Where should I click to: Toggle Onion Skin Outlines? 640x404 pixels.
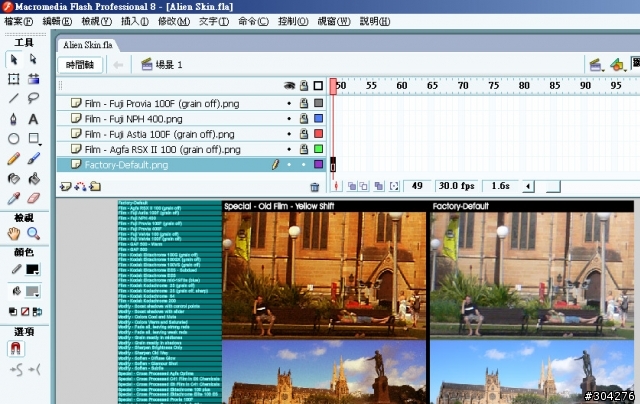coord(363,186)
